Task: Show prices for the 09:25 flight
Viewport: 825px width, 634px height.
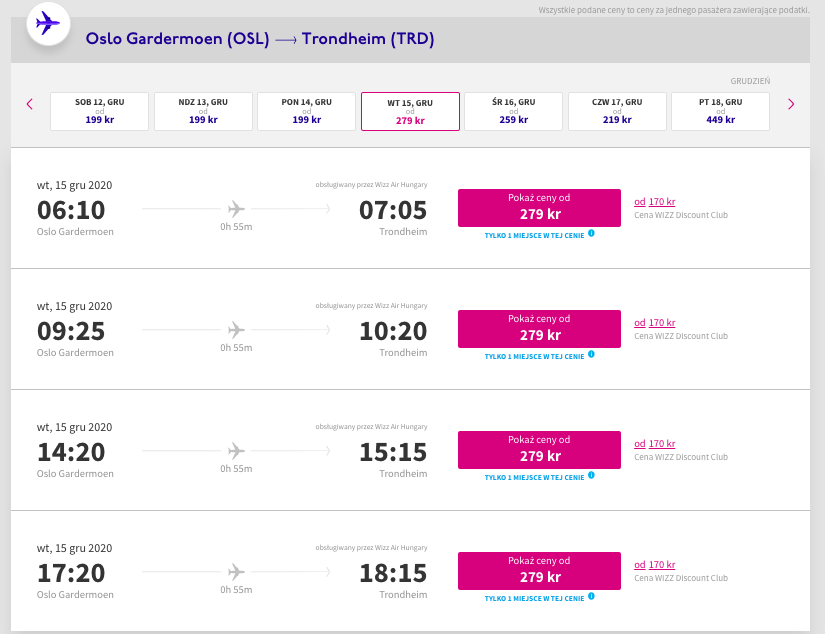Action: click(539, 329)
